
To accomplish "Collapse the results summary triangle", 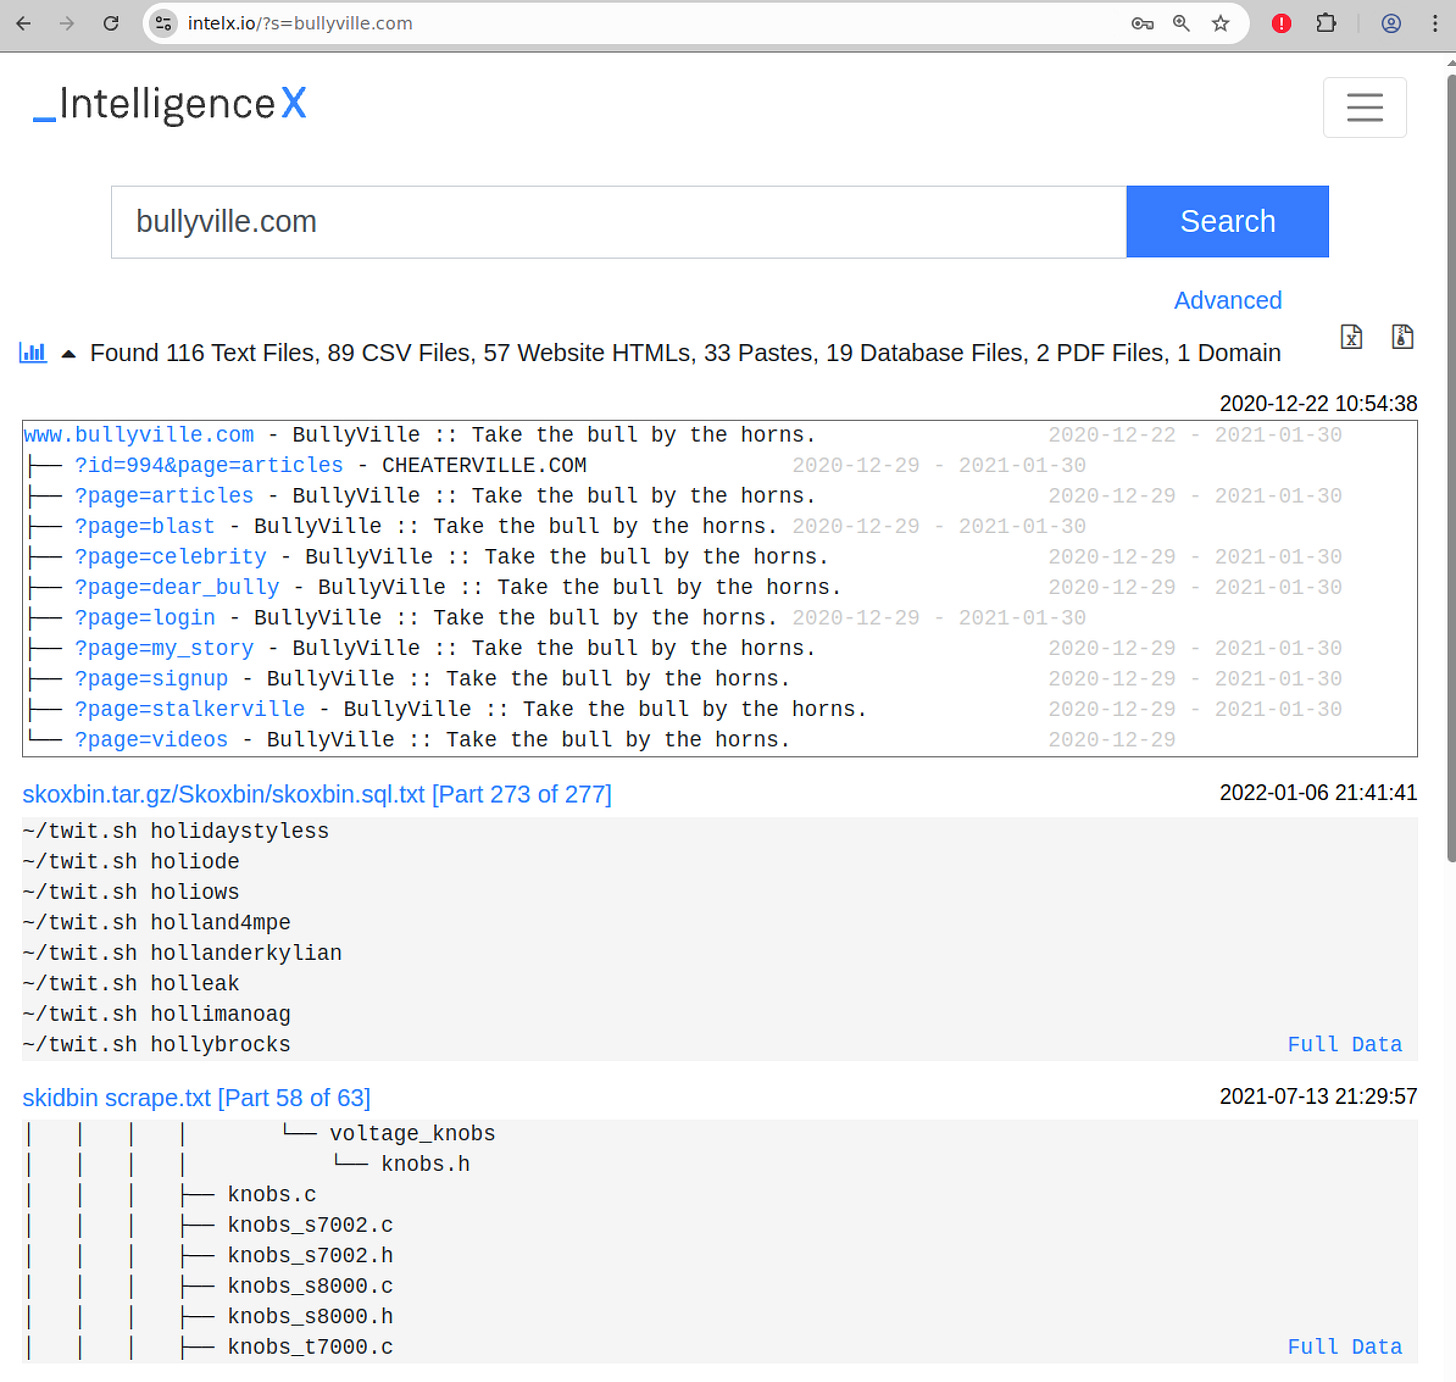I will 69,353.
